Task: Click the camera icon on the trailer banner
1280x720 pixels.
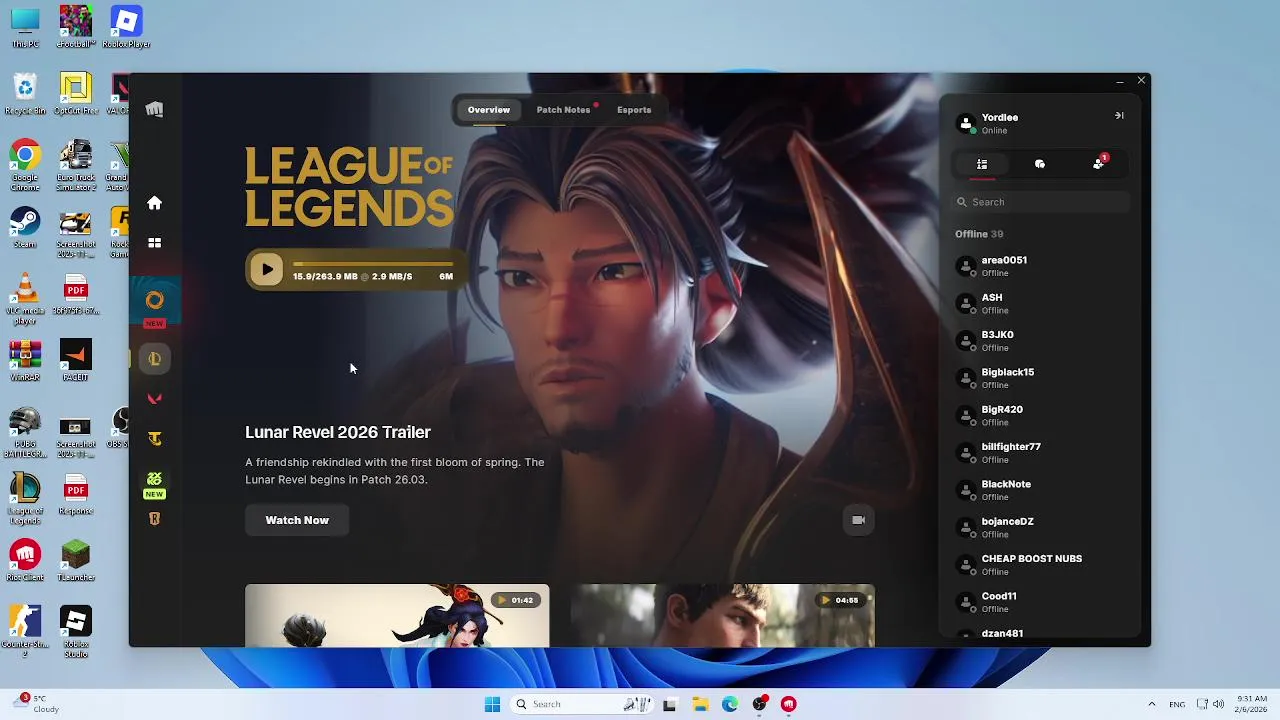Action: (x=858, y=520)
